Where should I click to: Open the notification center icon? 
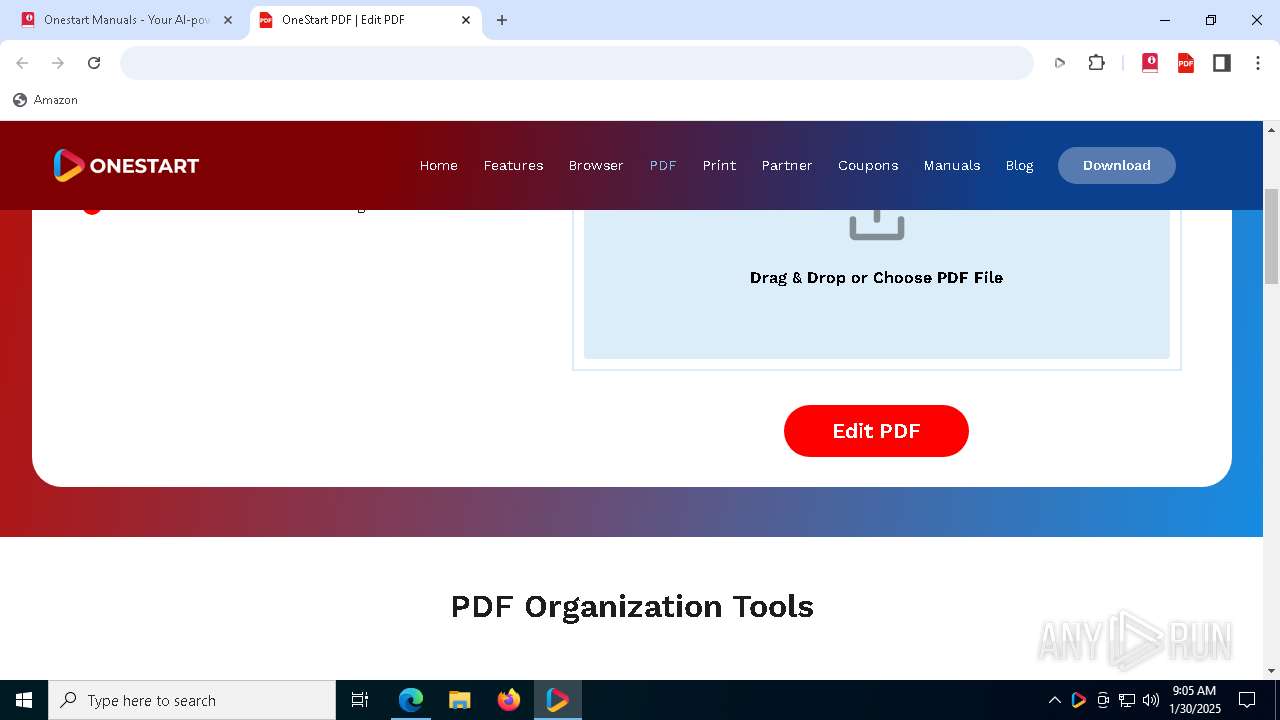pyautogui.click(x=1247, y=700)
